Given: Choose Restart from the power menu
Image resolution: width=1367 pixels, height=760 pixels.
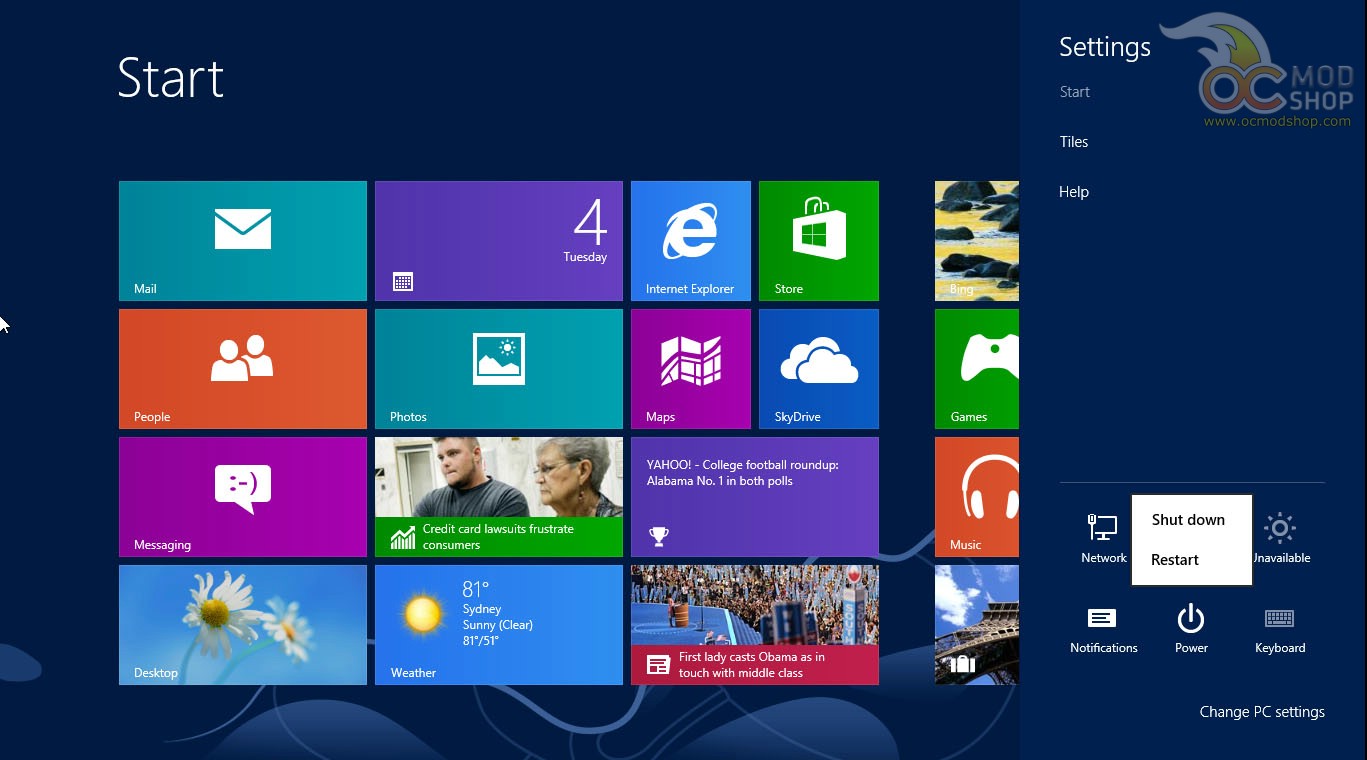Looking at the screenshot, I should 1175,560.
